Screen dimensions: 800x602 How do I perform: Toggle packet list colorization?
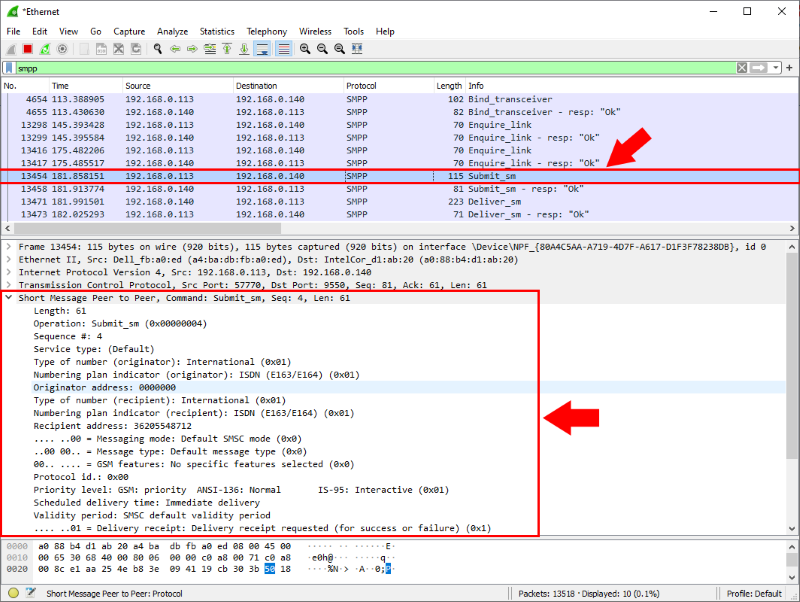pyautogui.click(x=284, y=49)
